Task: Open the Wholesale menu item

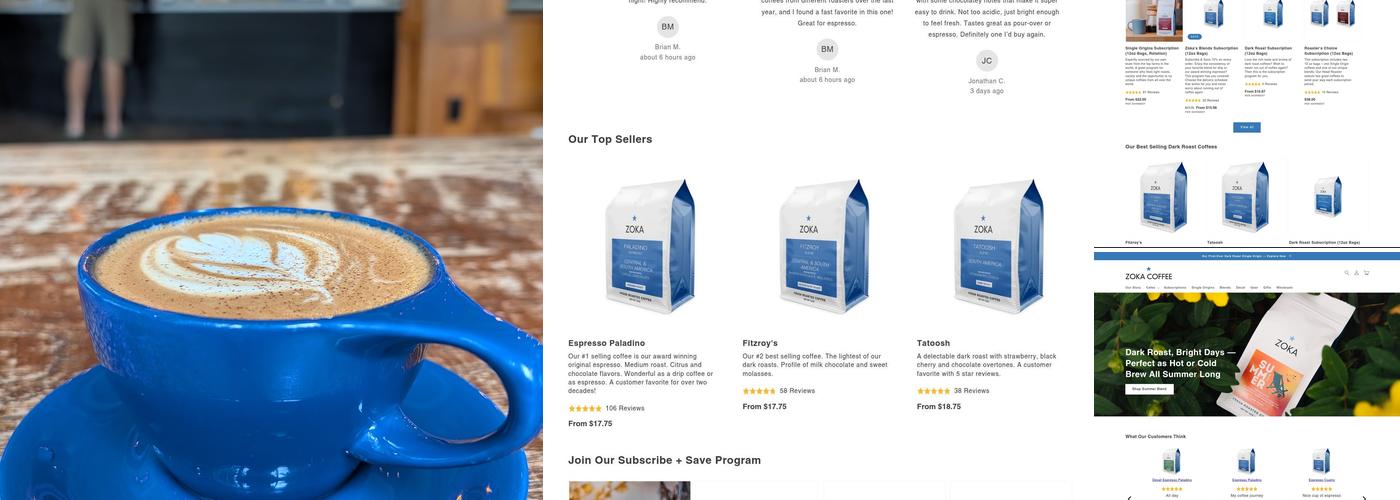Action: coord(1284,288)
